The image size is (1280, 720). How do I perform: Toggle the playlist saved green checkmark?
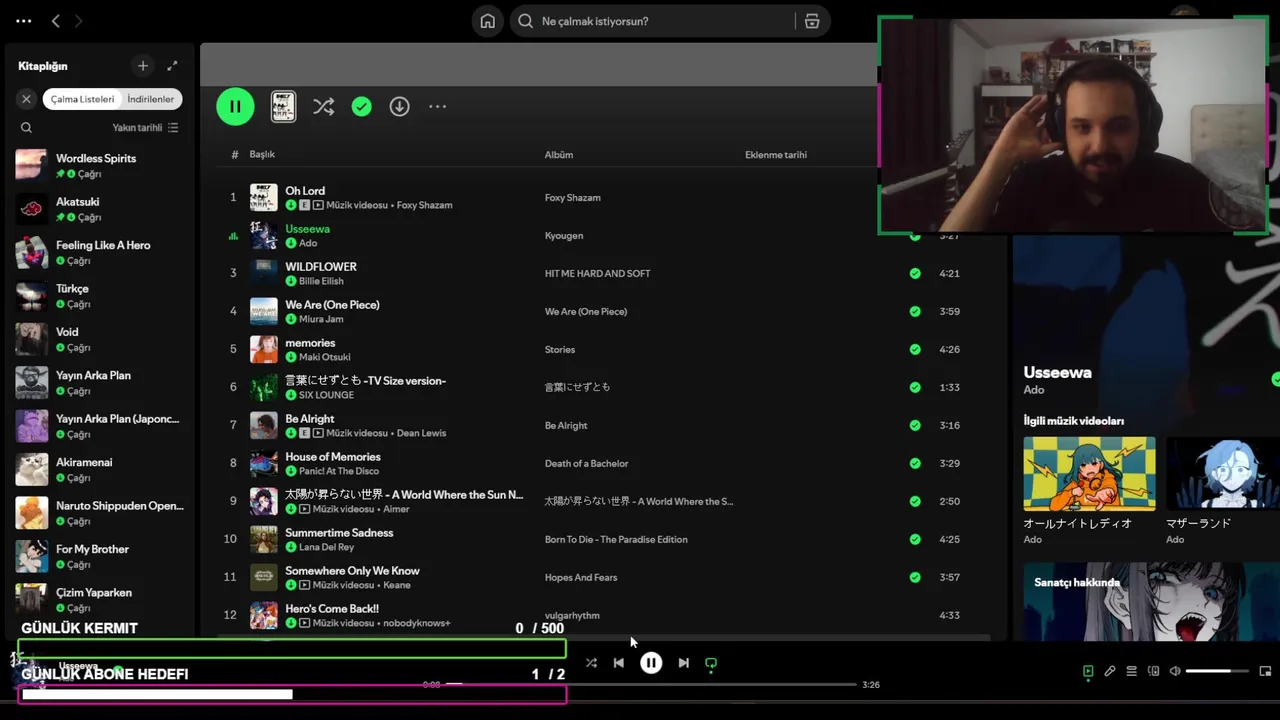pyautogui.click(x=362, y=106)
